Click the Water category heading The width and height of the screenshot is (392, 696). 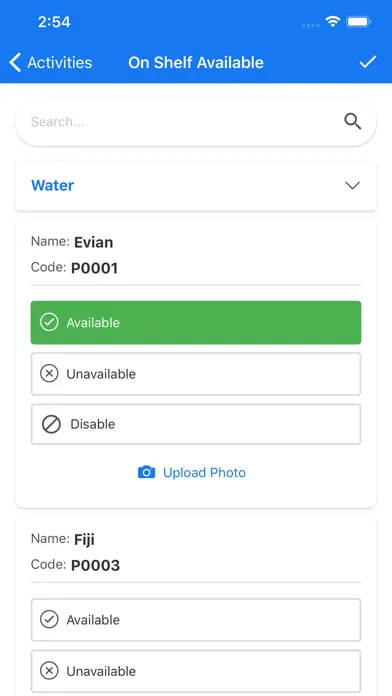tap(52, 185)
